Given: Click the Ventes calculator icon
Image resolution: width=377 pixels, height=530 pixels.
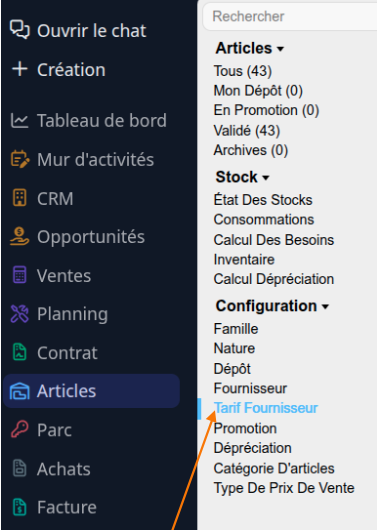Looking at the screenshot, I should click(19, 275).
